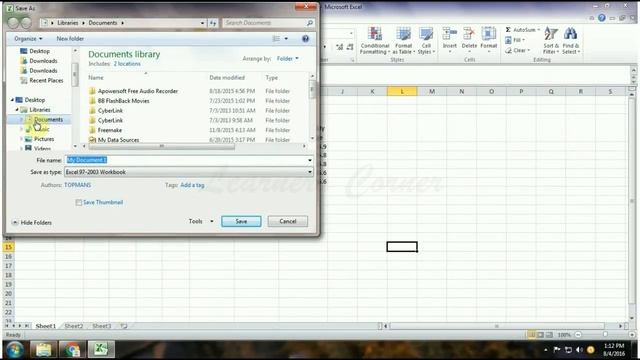Sort files by Name column header
The image size is (640, 360).
point(96,78)
